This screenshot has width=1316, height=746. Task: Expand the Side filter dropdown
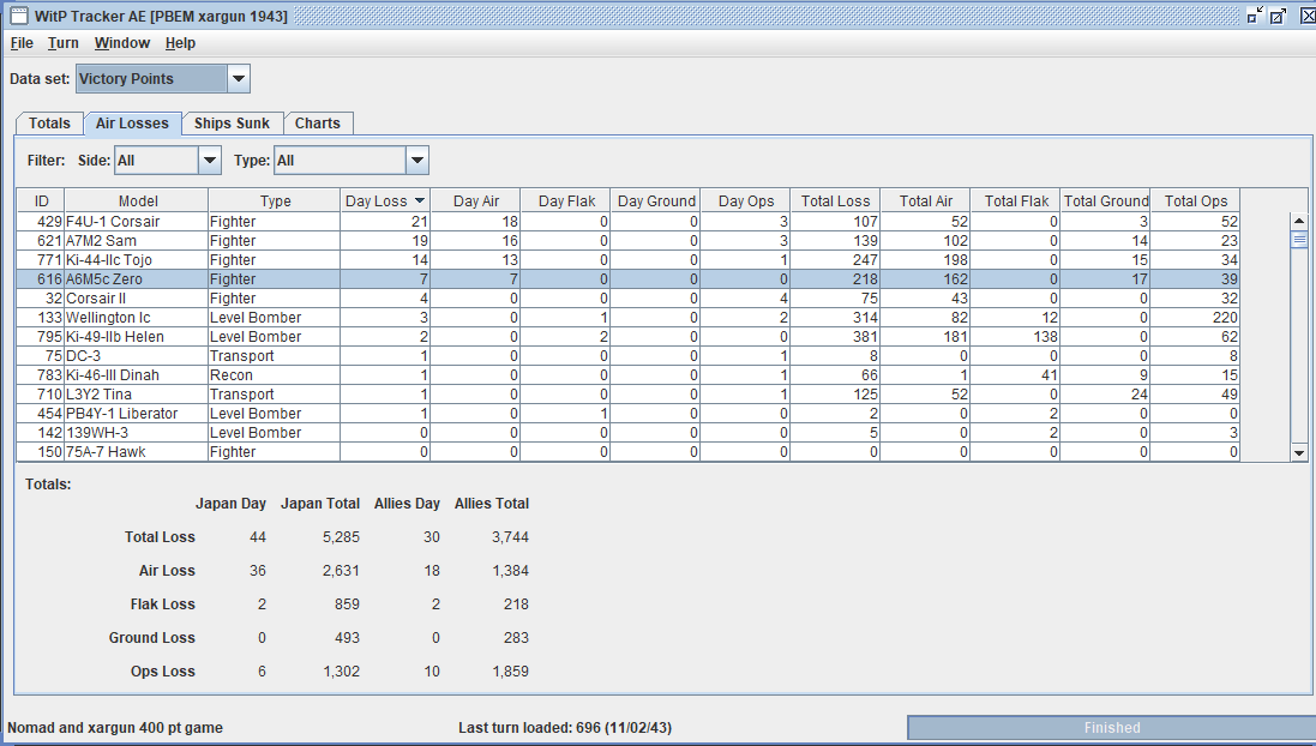[209, 160]
